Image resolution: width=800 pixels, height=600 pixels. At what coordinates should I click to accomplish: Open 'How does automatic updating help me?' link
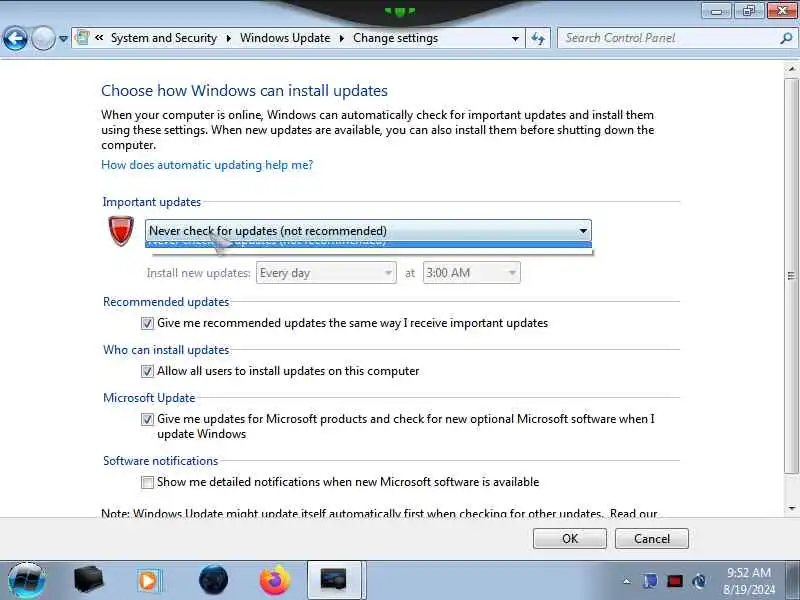pos(207,165)
